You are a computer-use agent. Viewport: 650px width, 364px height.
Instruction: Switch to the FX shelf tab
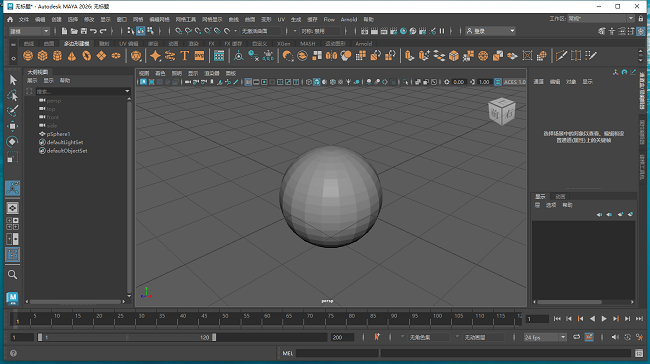point(211,44)
